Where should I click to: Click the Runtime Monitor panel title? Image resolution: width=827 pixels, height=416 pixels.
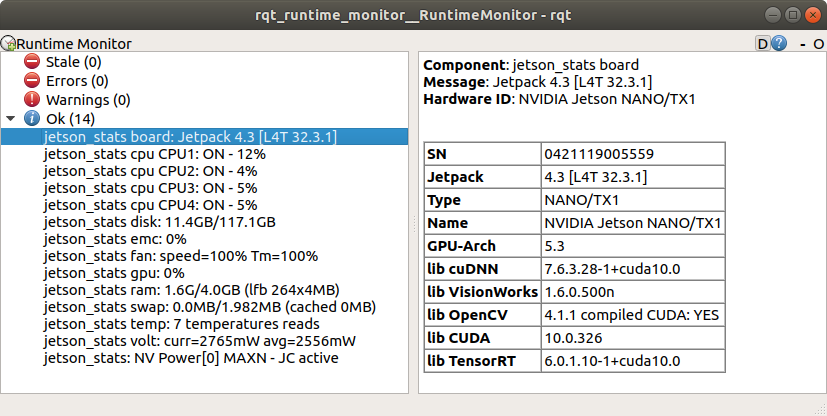tap(74, 43)
